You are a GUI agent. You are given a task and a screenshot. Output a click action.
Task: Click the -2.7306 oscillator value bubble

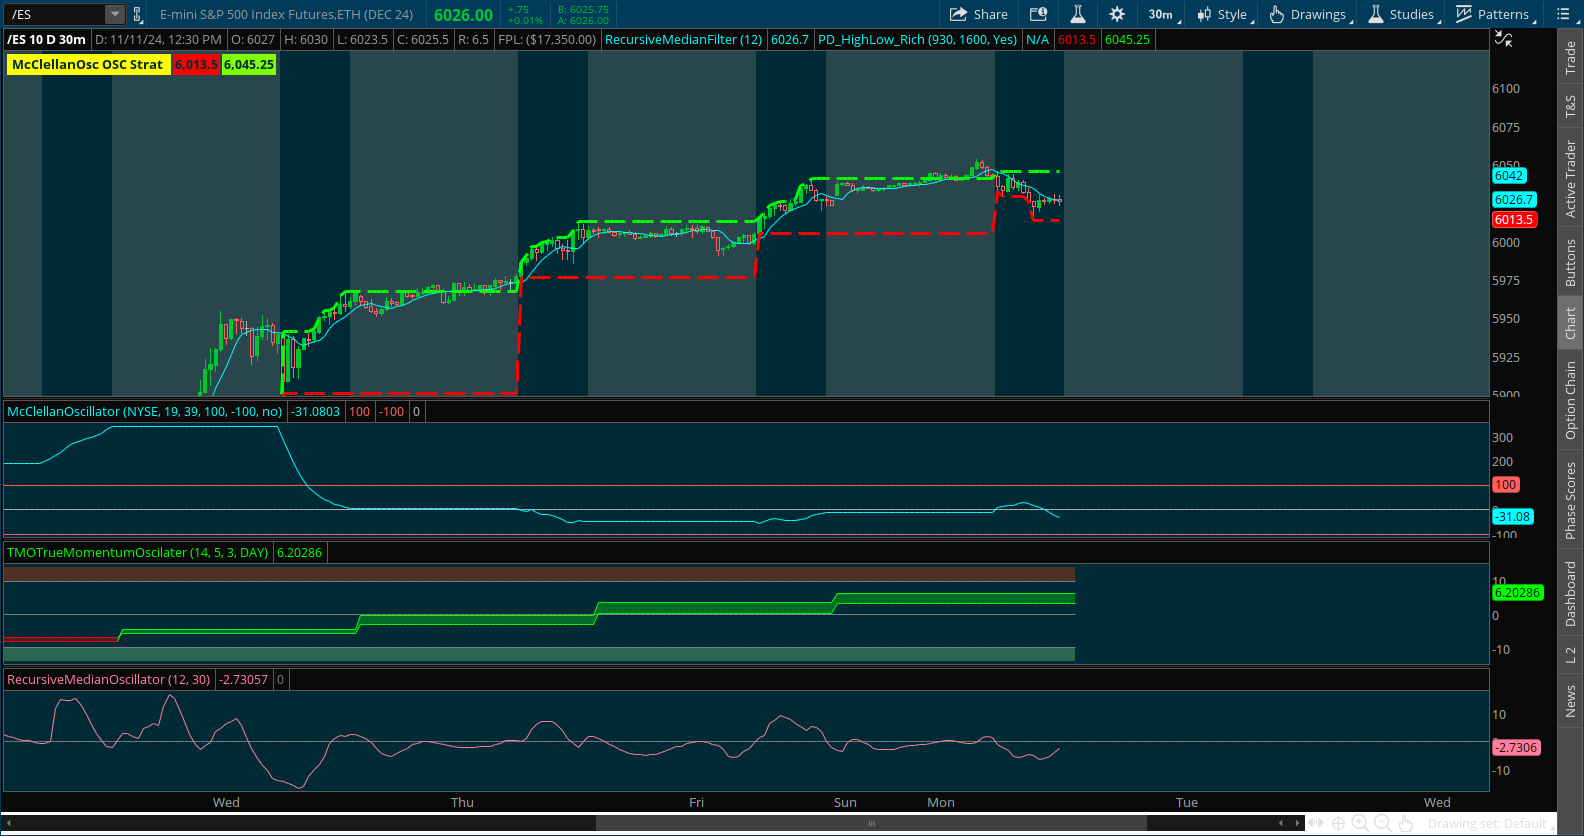pos(1516,748)
